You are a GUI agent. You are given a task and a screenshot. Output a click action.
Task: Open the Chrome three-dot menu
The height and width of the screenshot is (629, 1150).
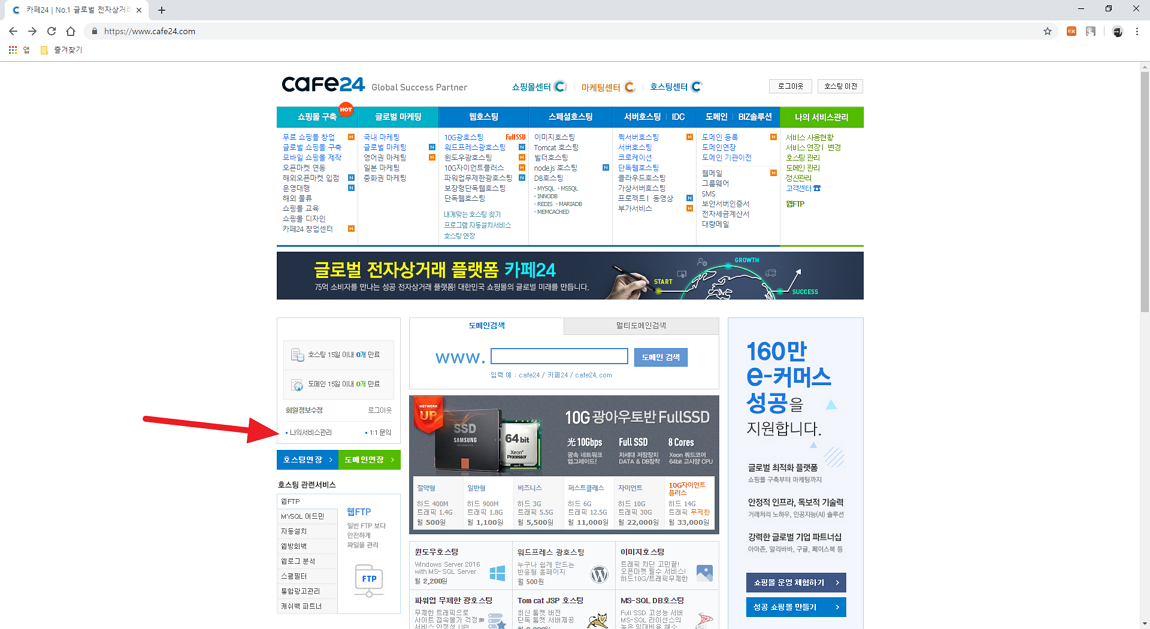1137,32
